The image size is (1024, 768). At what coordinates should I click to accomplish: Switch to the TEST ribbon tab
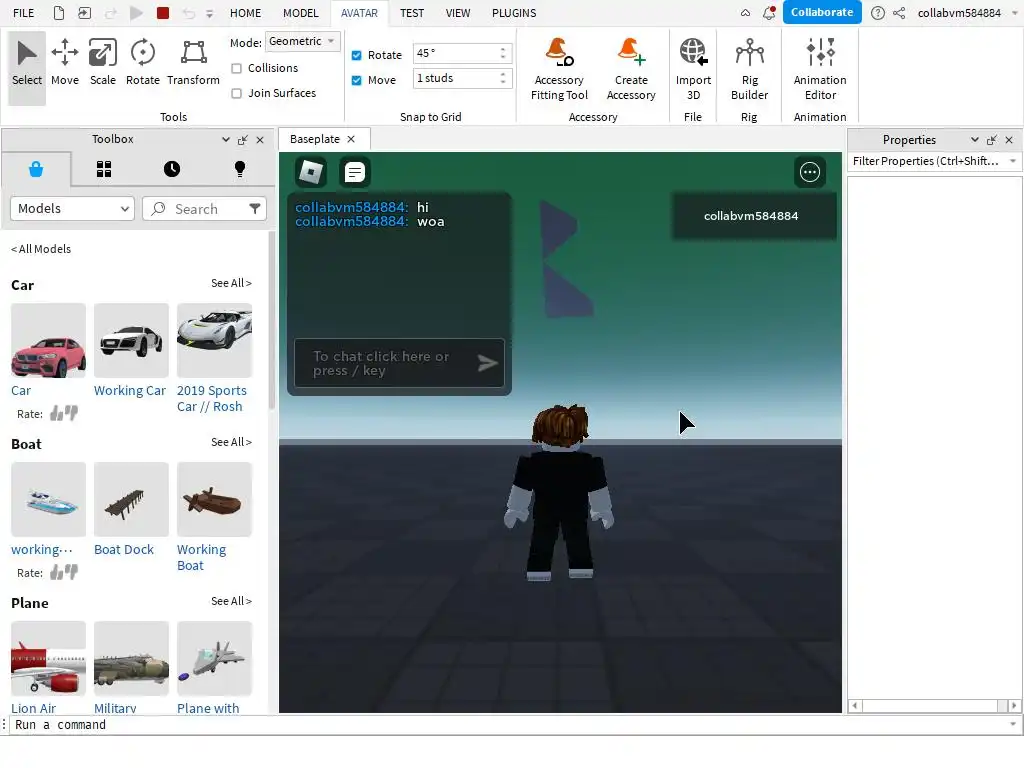[412, 12]
